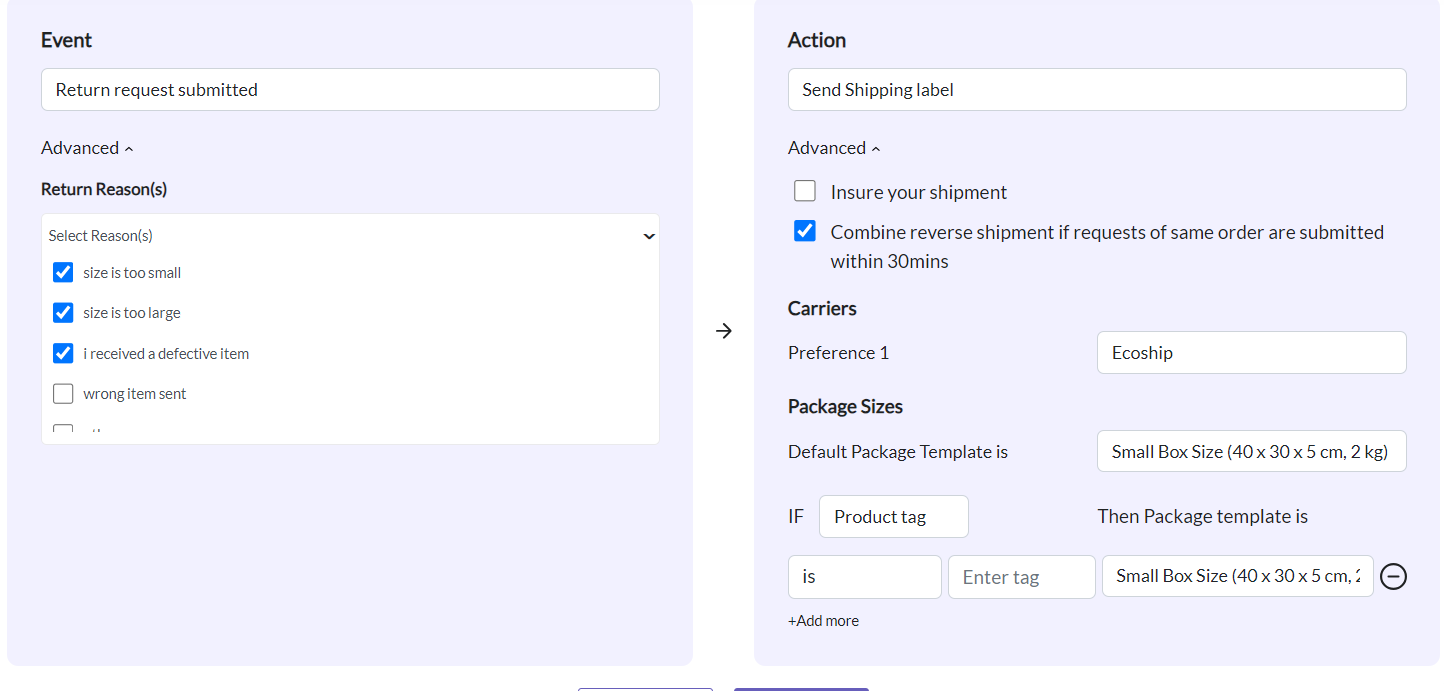Open the Select Reason(s) dropdown chevron
The image size is (1444, 691).
tap(648, 236)
